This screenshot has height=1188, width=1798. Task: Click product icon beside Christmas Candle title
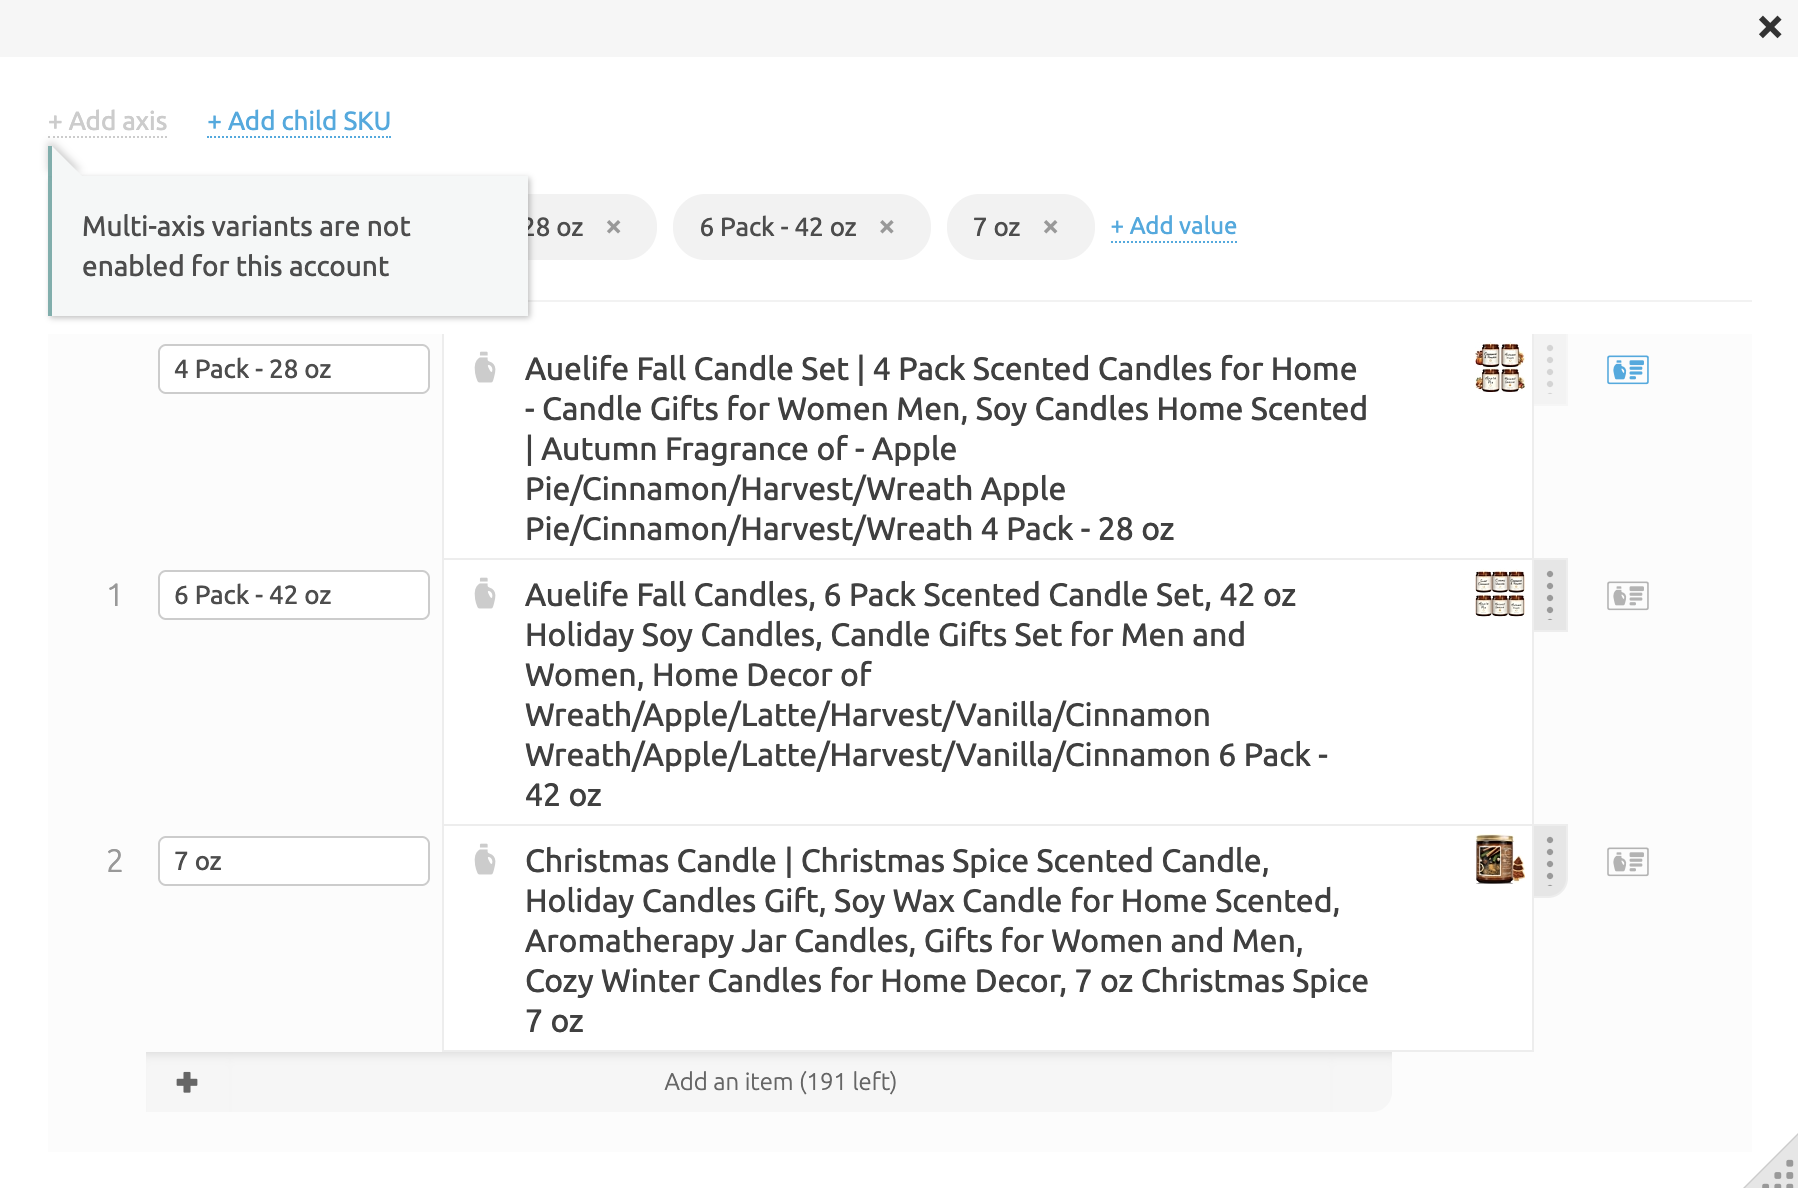(x=485, y=860)
